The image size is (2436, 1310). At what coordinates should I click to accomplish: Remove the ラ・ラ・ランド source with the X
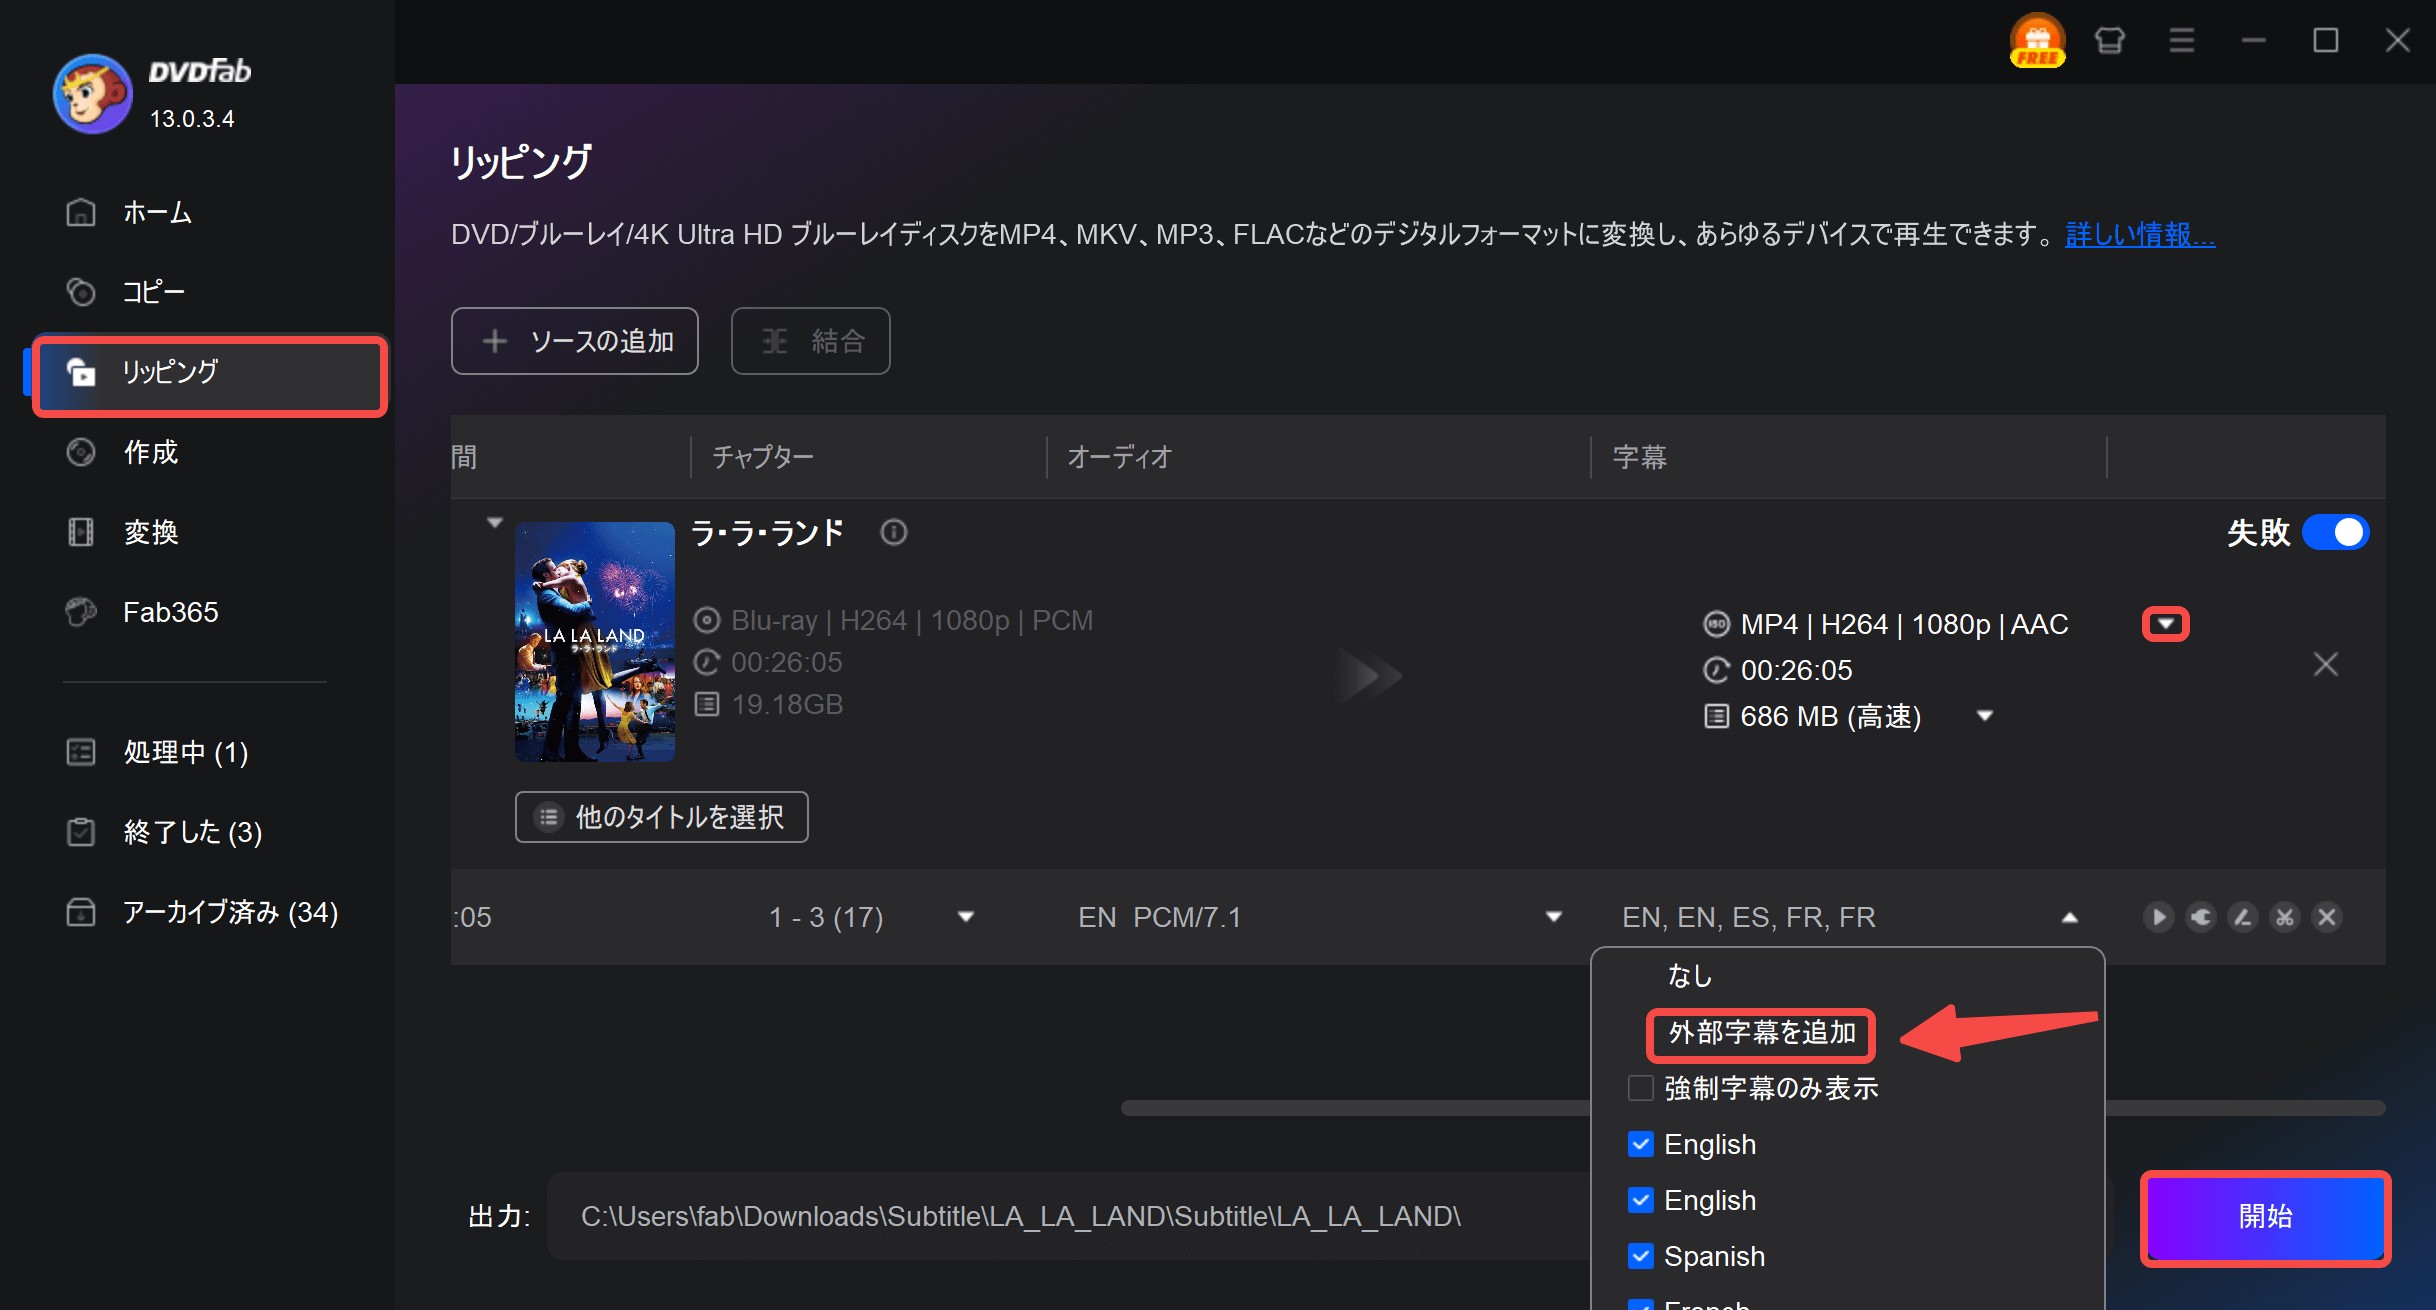click(2326, 664)
